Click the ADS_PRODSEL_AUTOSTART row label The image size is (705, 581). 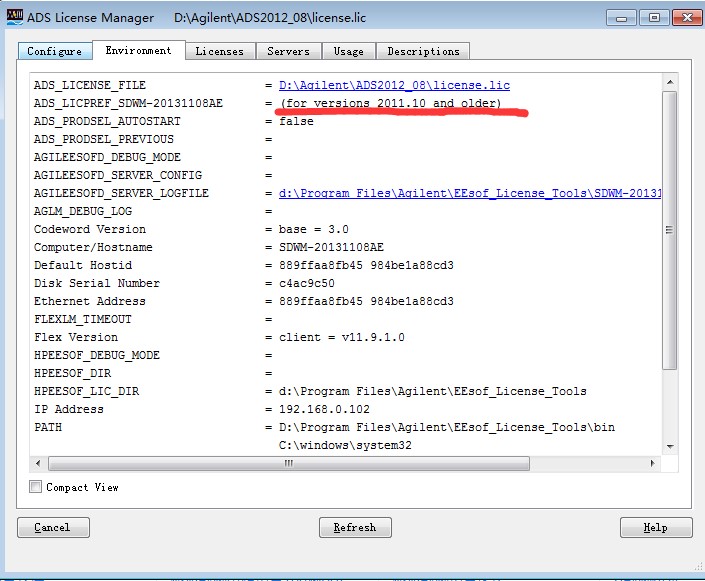pyautogui.click(x=107, y=121)
